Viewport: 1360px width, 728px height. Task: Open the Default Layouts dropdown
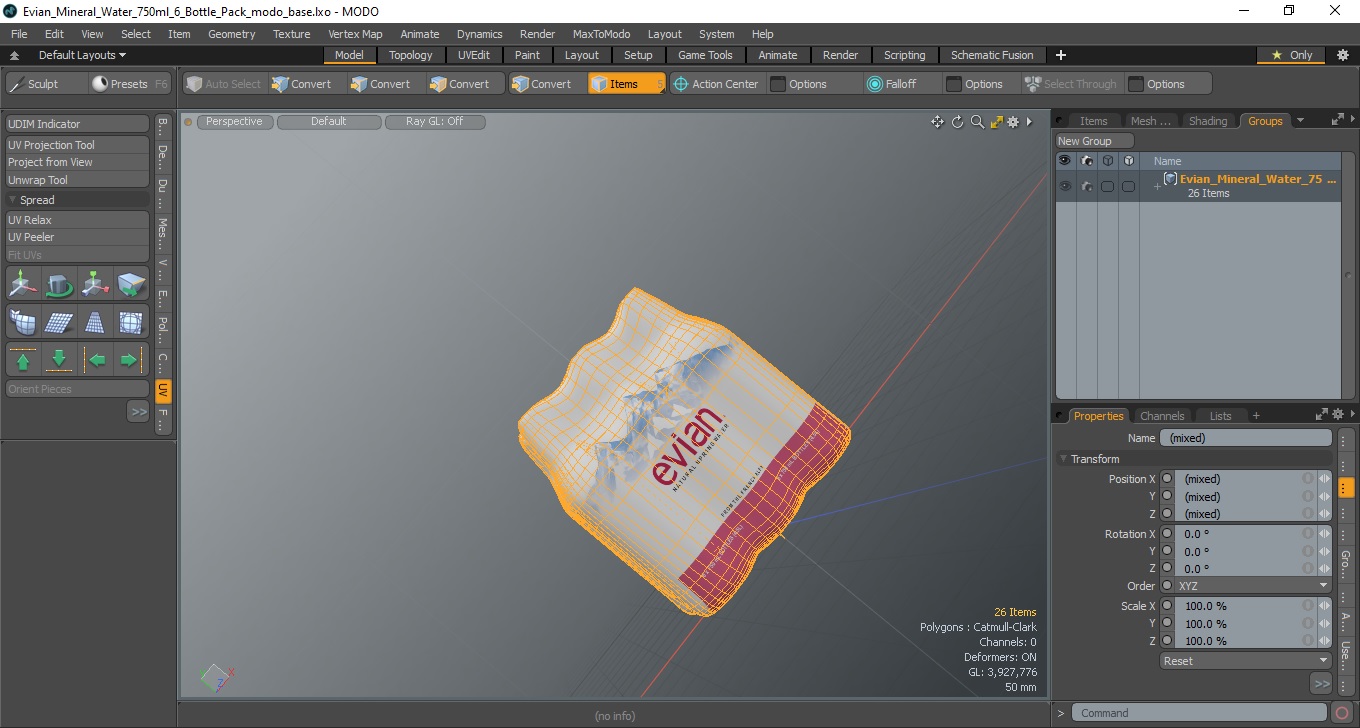click(x=82, y=55)
